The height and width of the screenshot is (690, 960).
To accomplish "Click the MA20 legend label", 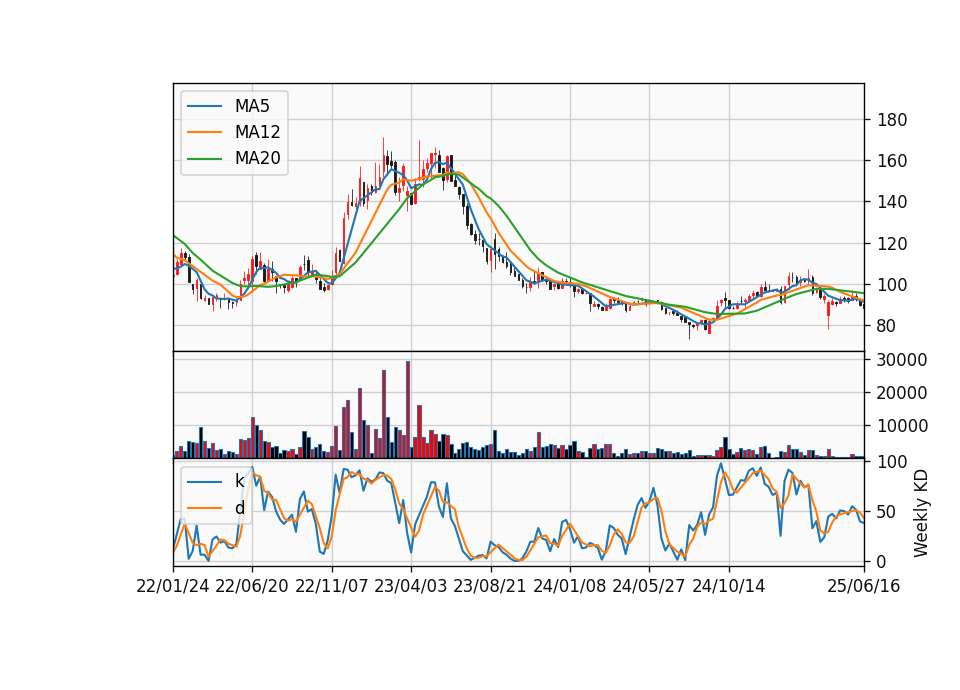I will click(x=257, y=159).
